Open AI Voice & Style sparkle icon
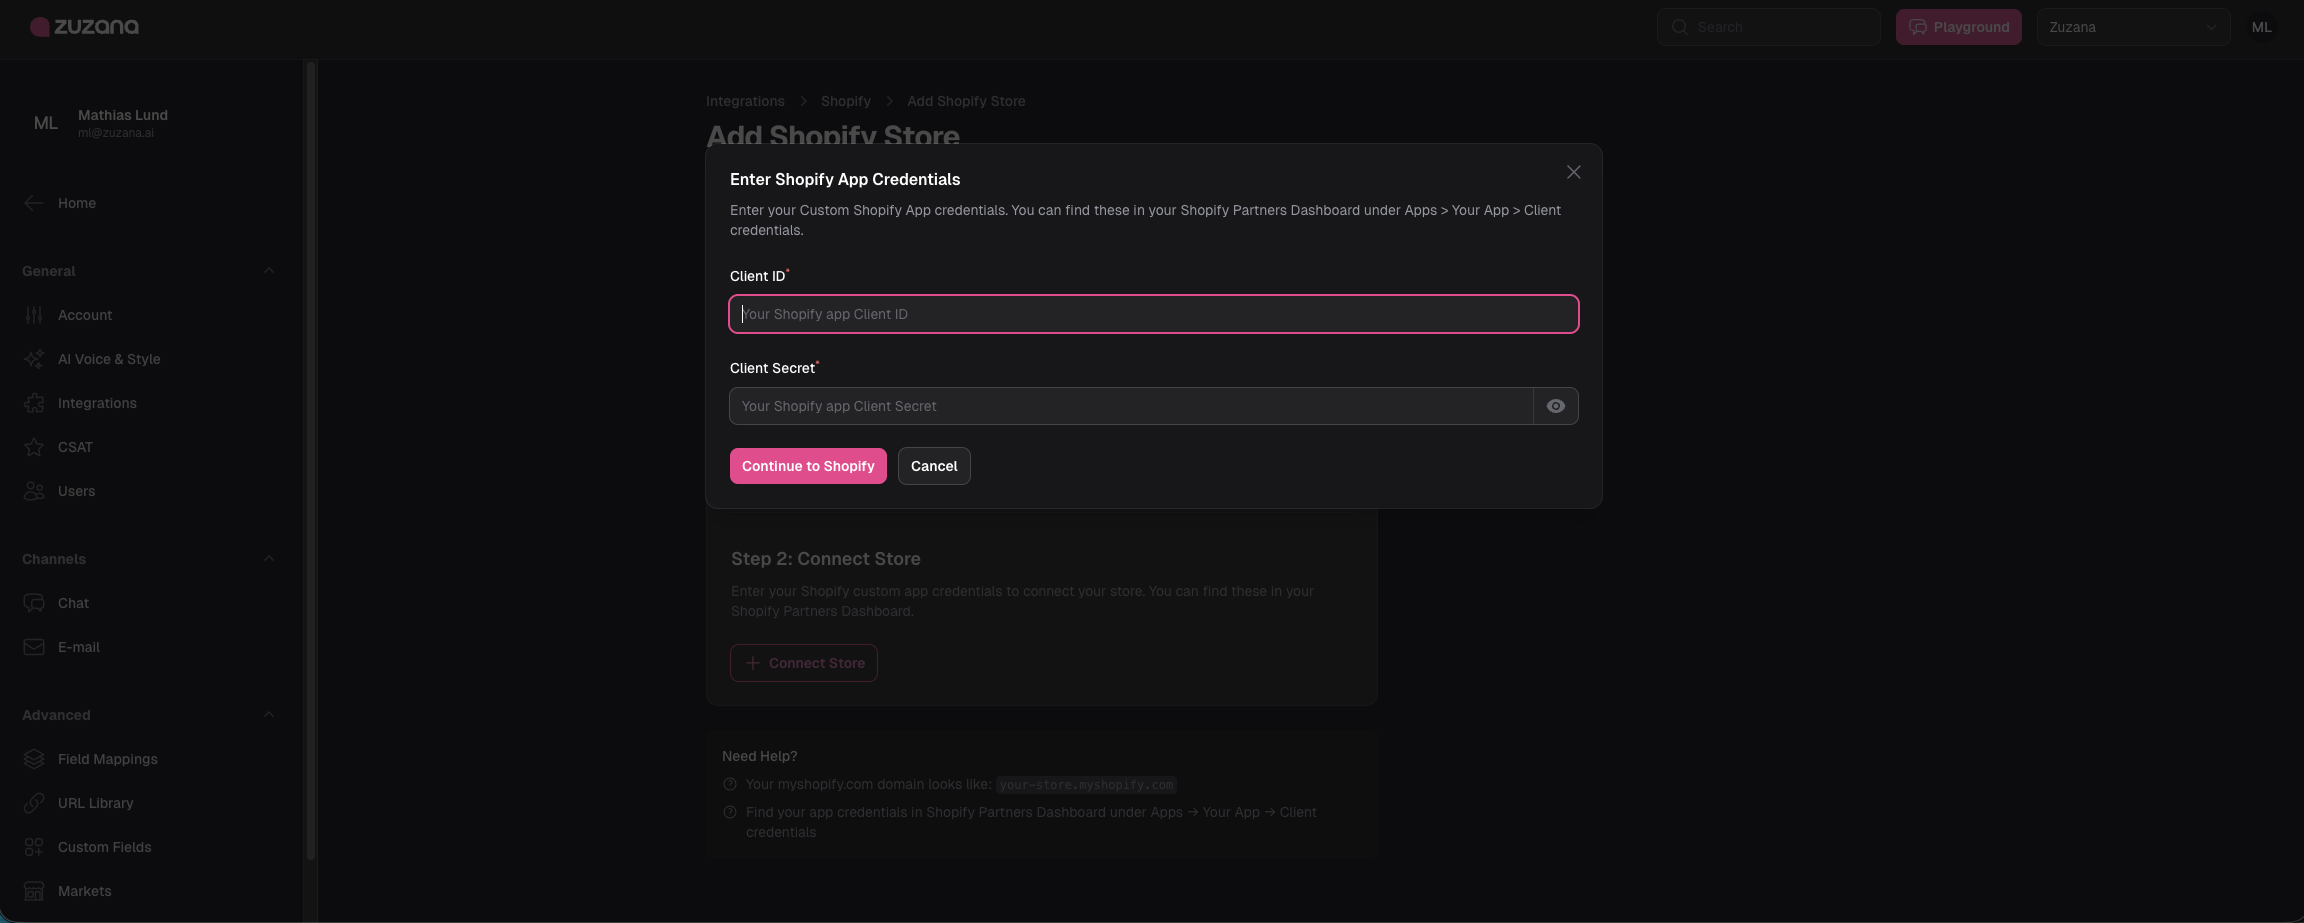The image size is (2304, 923). (34, 359)
